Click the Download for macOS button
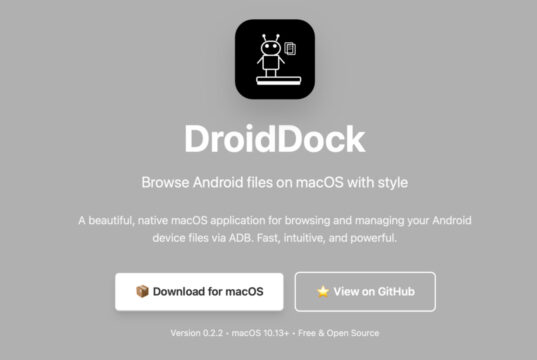 click(199, 292)
